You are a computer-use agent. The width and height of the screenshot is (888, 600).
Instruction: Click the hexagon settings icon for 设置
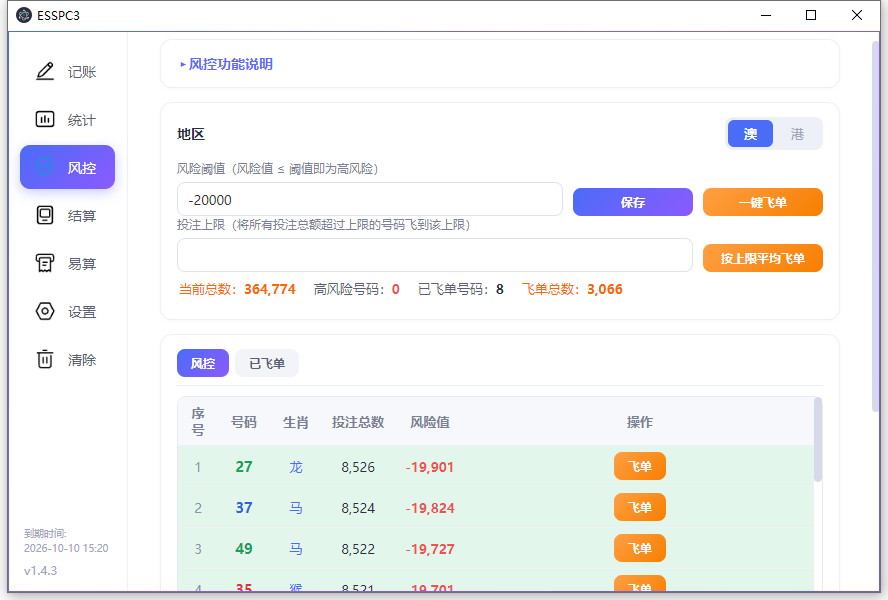click(45, 312)
